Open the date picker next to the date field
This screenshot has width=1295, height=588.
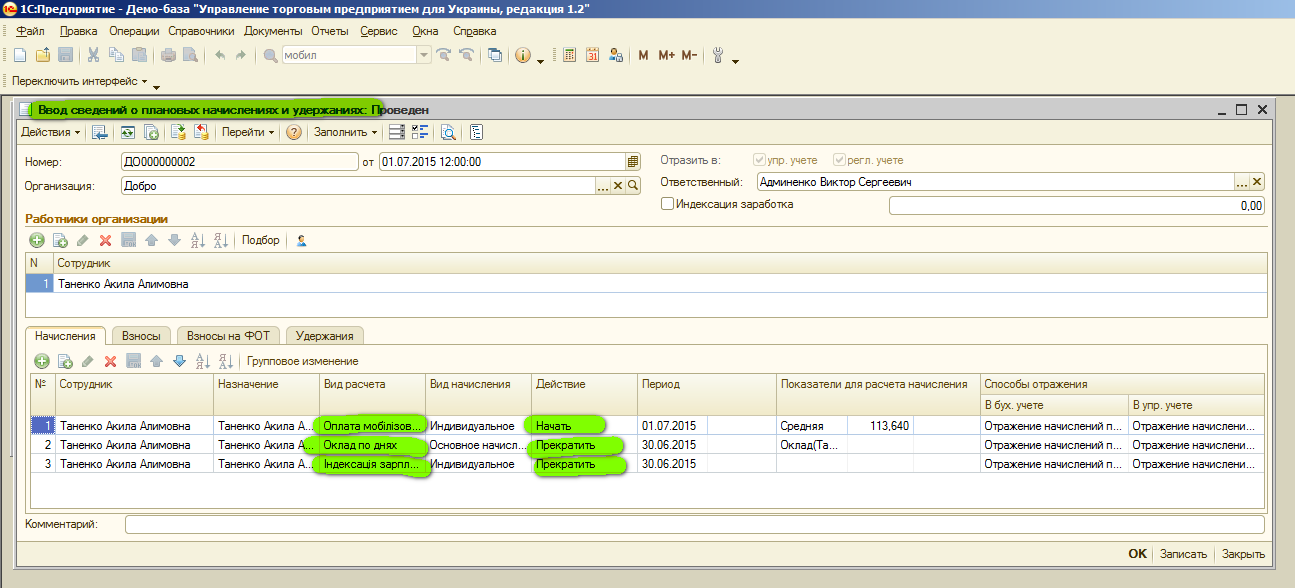(633, 161)
